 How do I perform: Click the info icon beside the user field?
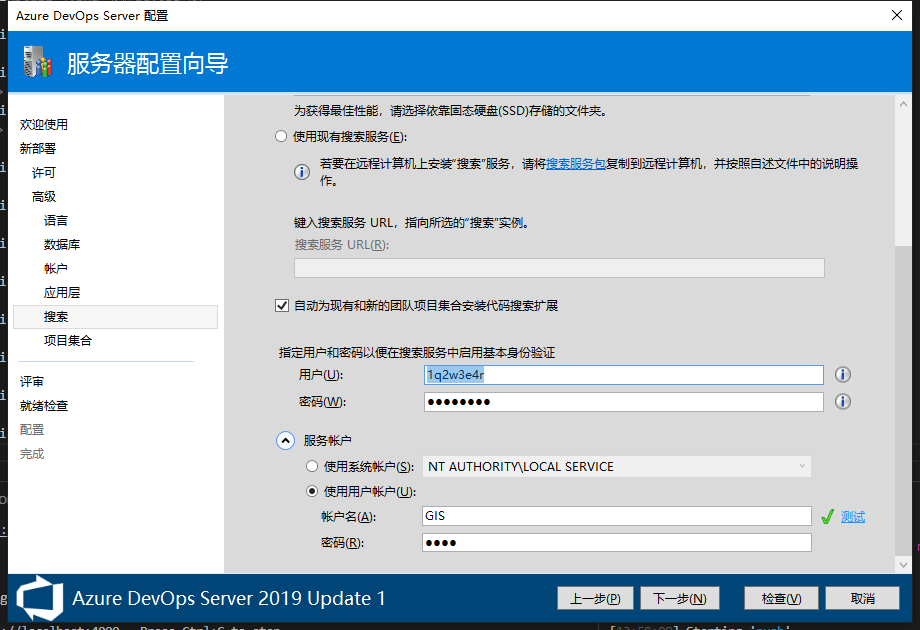[842, 375]
